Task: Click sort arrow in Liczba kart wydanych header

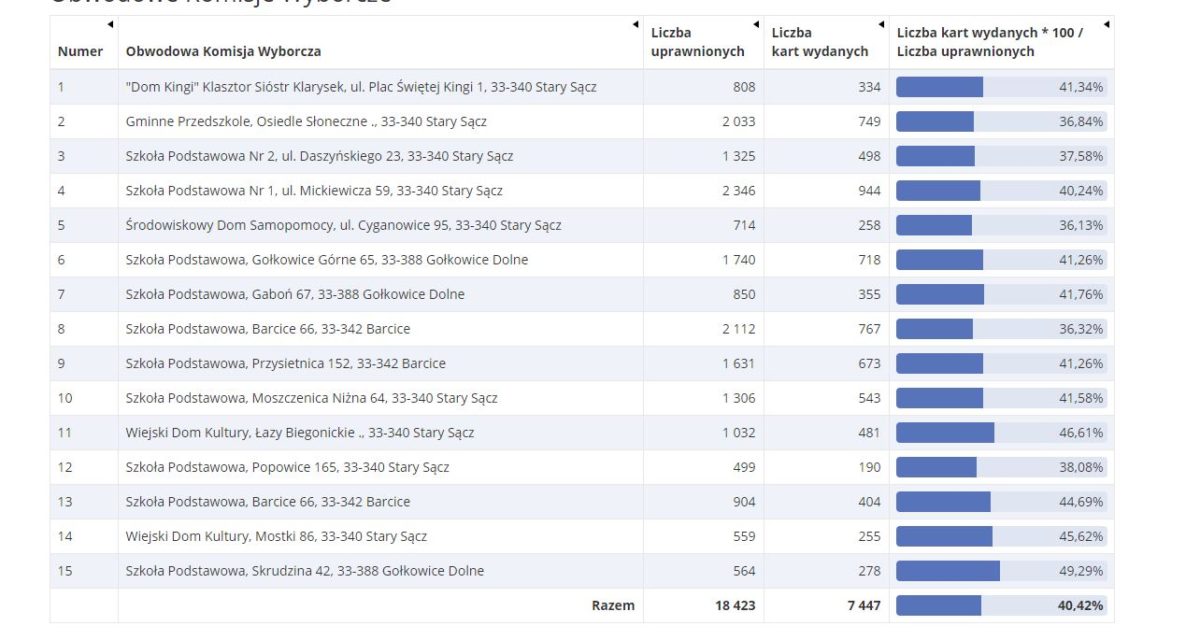Action: point(881,25)
